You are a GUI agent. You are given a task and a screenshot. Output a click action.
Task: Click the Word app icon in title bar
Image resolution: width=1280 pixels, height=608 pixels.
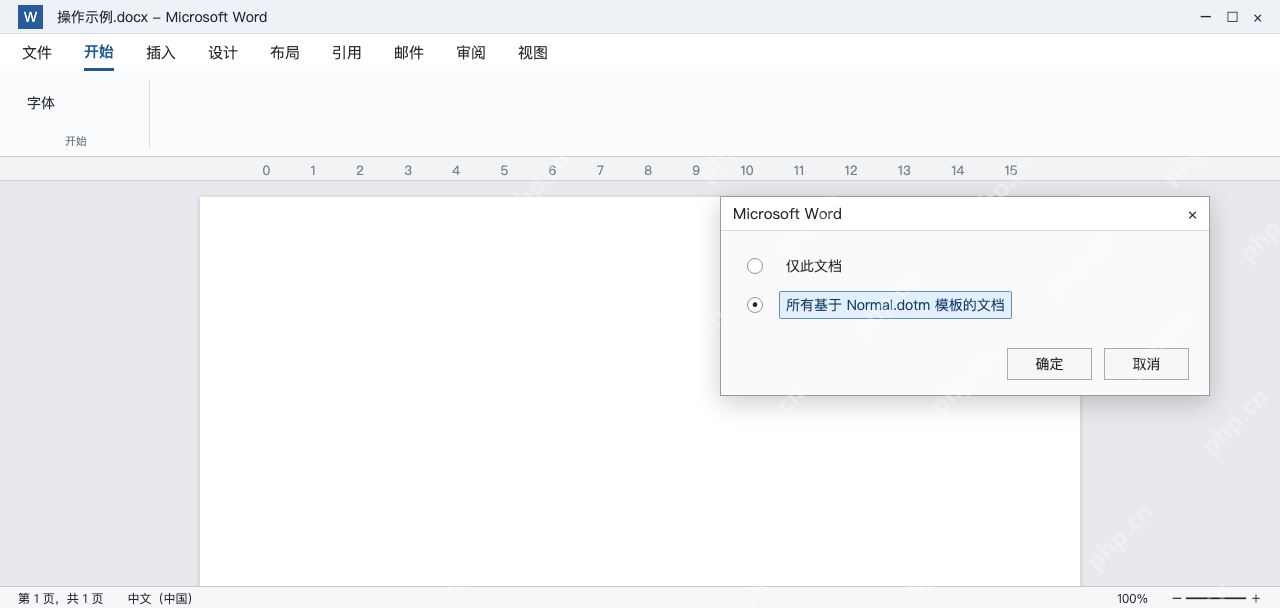click(x=30, y=17)
